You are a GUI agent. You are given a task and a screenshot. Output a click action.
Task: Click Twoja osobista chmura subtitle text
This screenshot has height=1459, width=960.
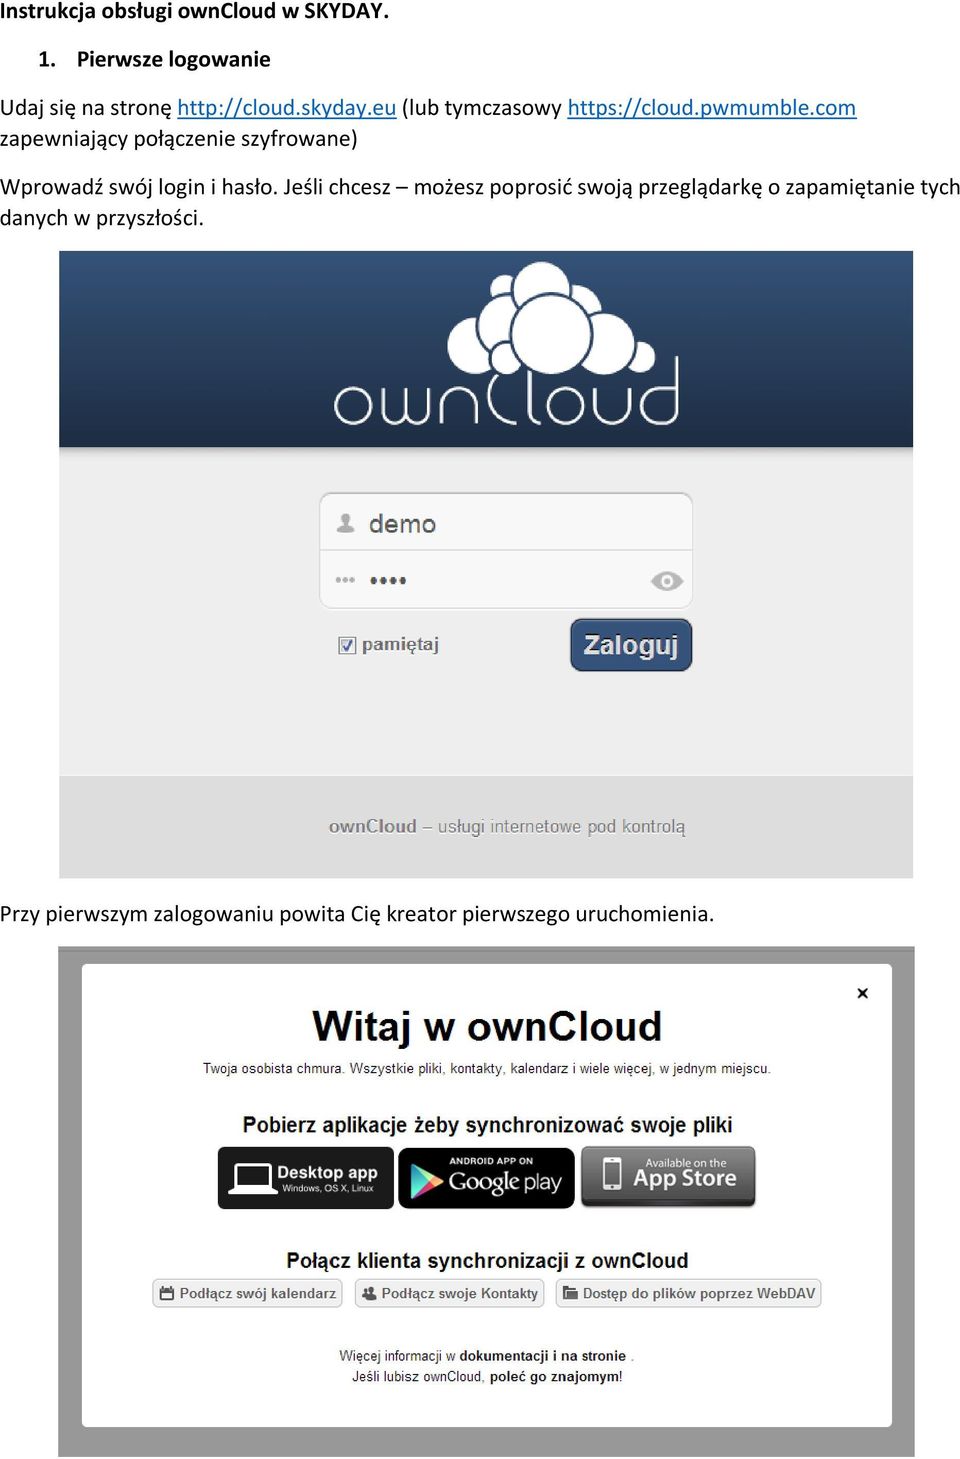point(487,1068)
